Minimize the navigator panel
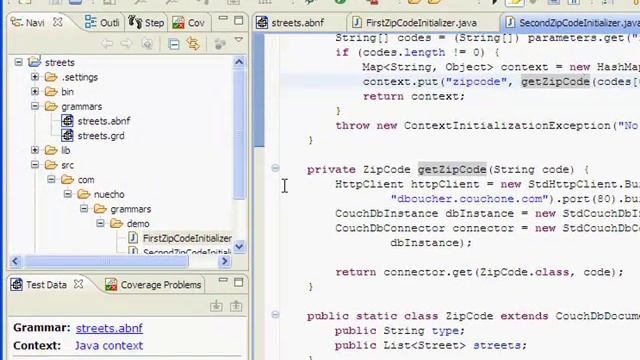 click(223, 18)
